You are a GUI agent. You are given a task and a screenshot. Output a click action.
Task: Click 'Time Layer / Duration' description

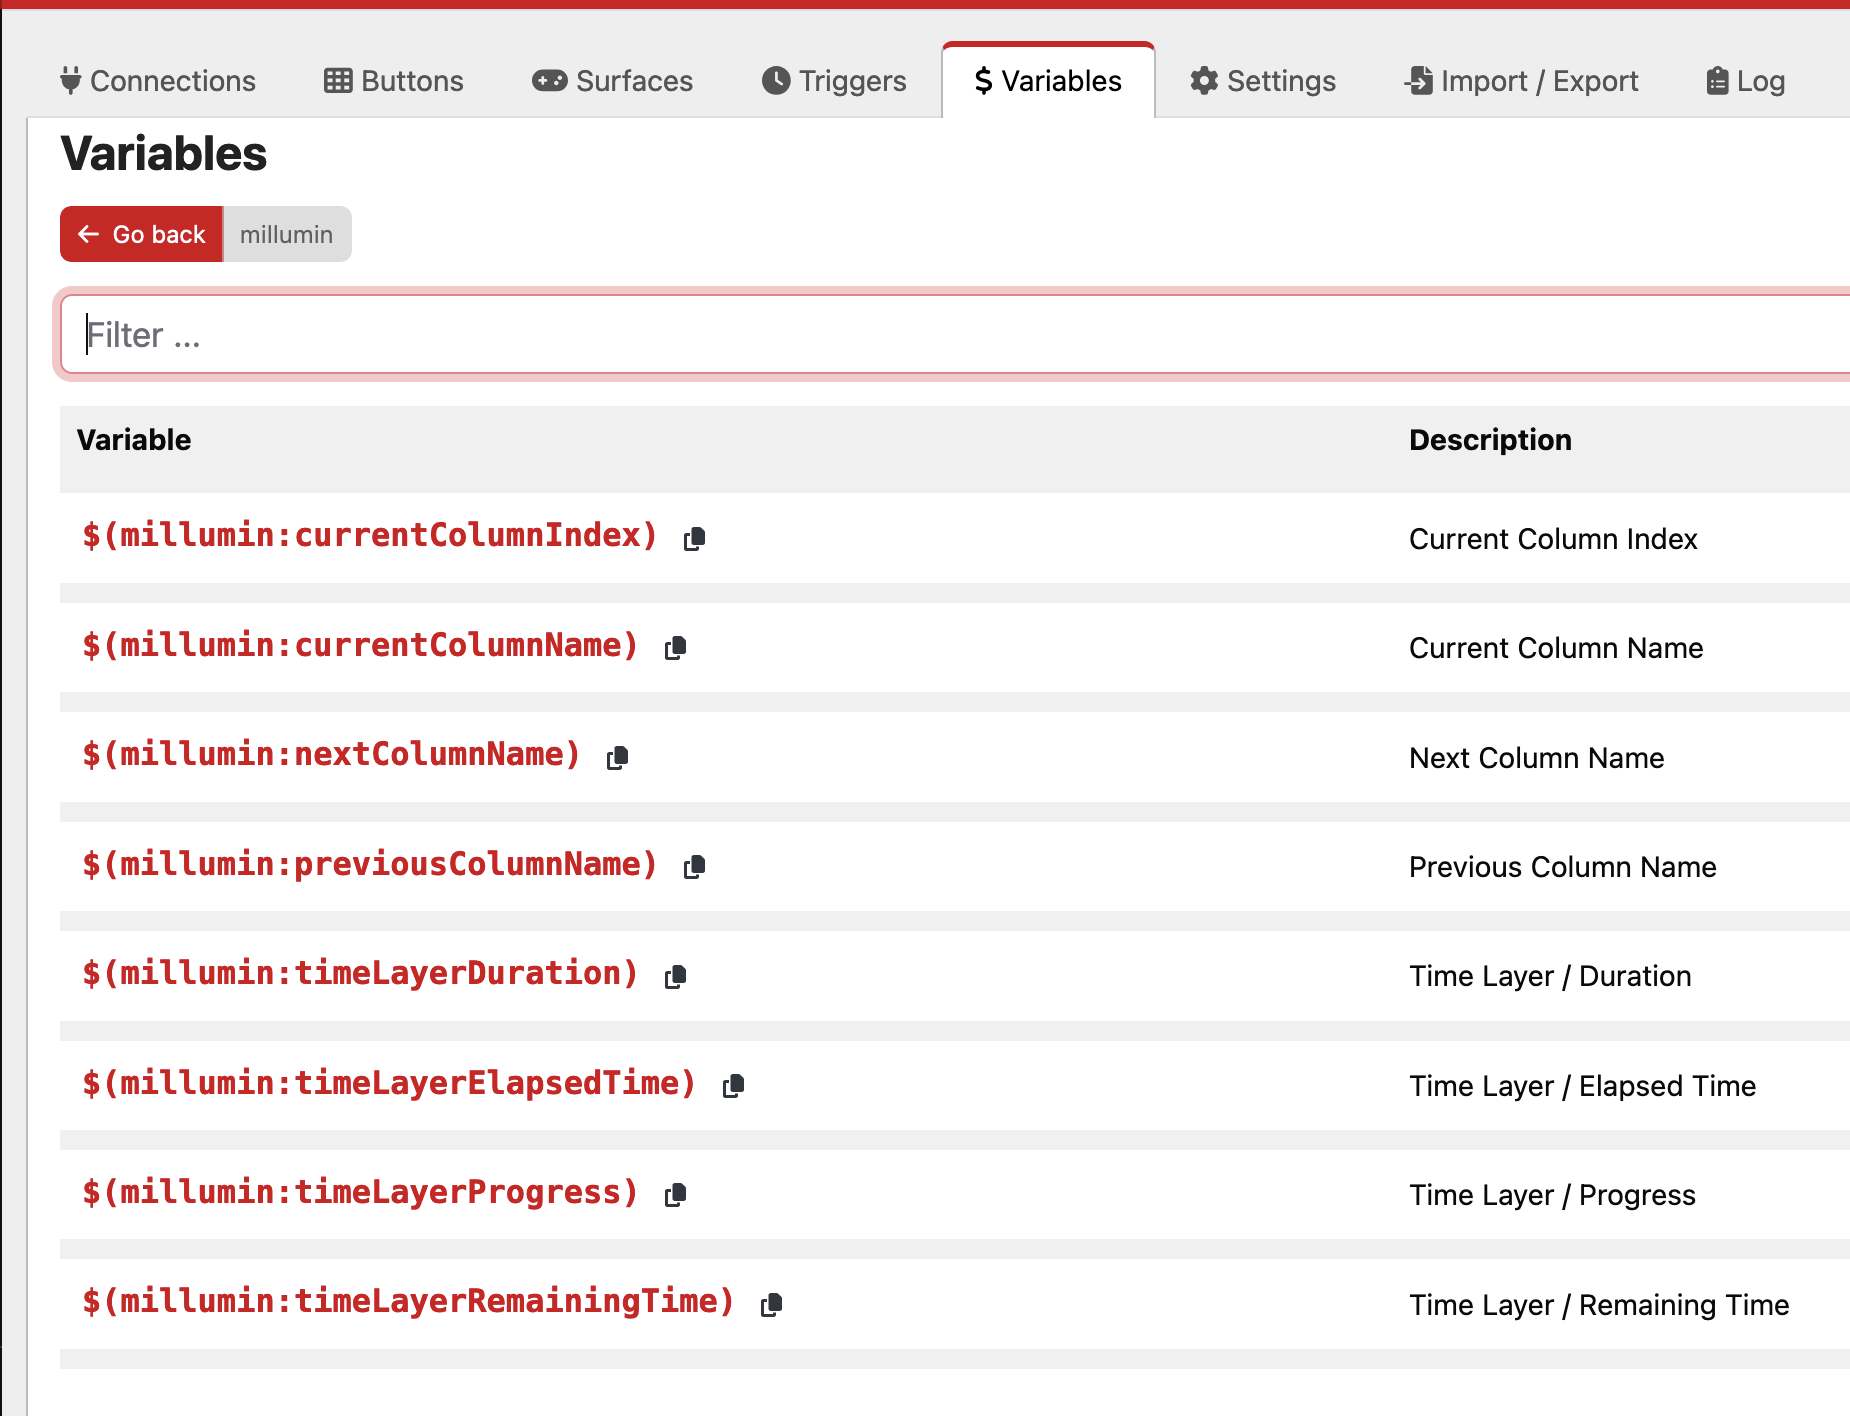click(x=1550, y=976)
